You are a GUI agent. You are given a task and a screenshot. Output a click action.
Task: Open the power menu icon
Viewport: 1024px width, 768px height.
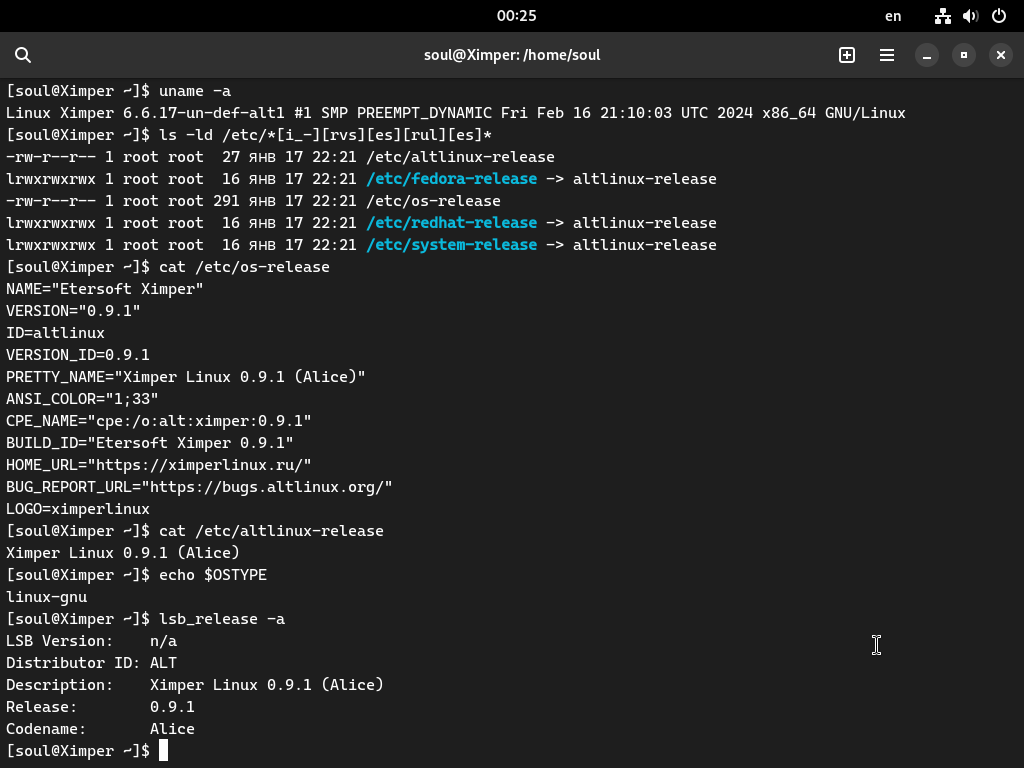[x=999, y=16]
